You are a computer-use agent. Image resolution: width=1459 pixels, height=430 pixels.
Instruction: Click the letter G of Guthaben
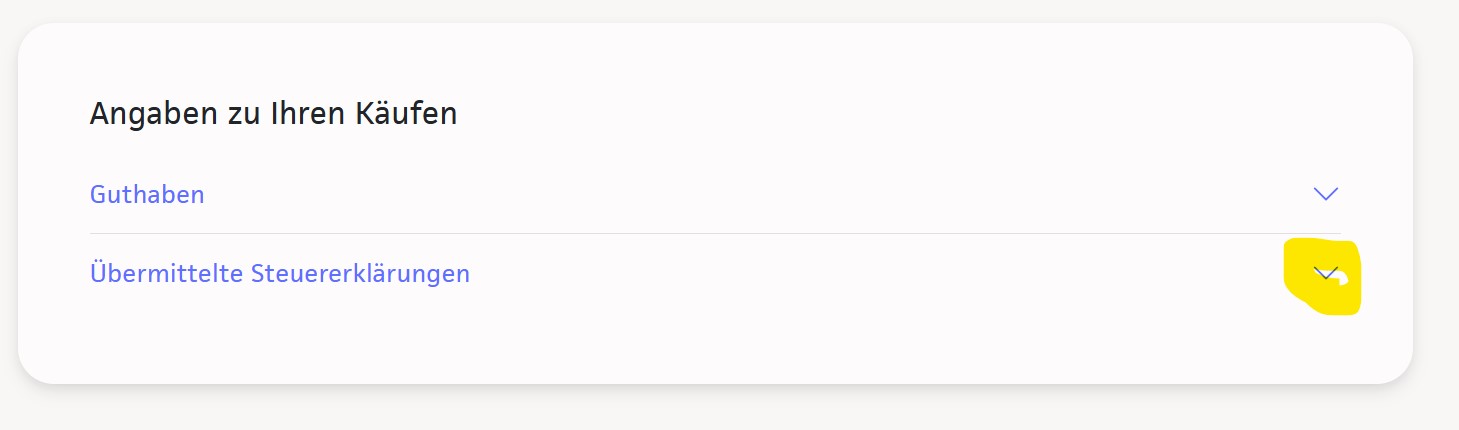pyautogui.click(x=98, y=194)
